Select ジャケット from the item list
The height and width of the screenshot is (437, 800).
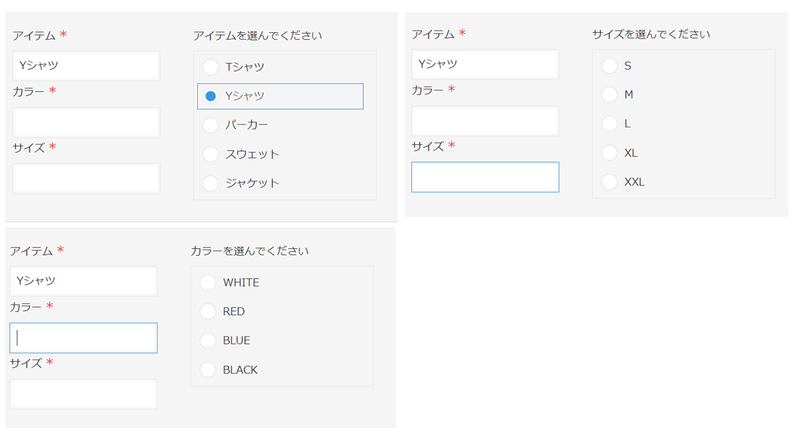click(x=210, y=183)
